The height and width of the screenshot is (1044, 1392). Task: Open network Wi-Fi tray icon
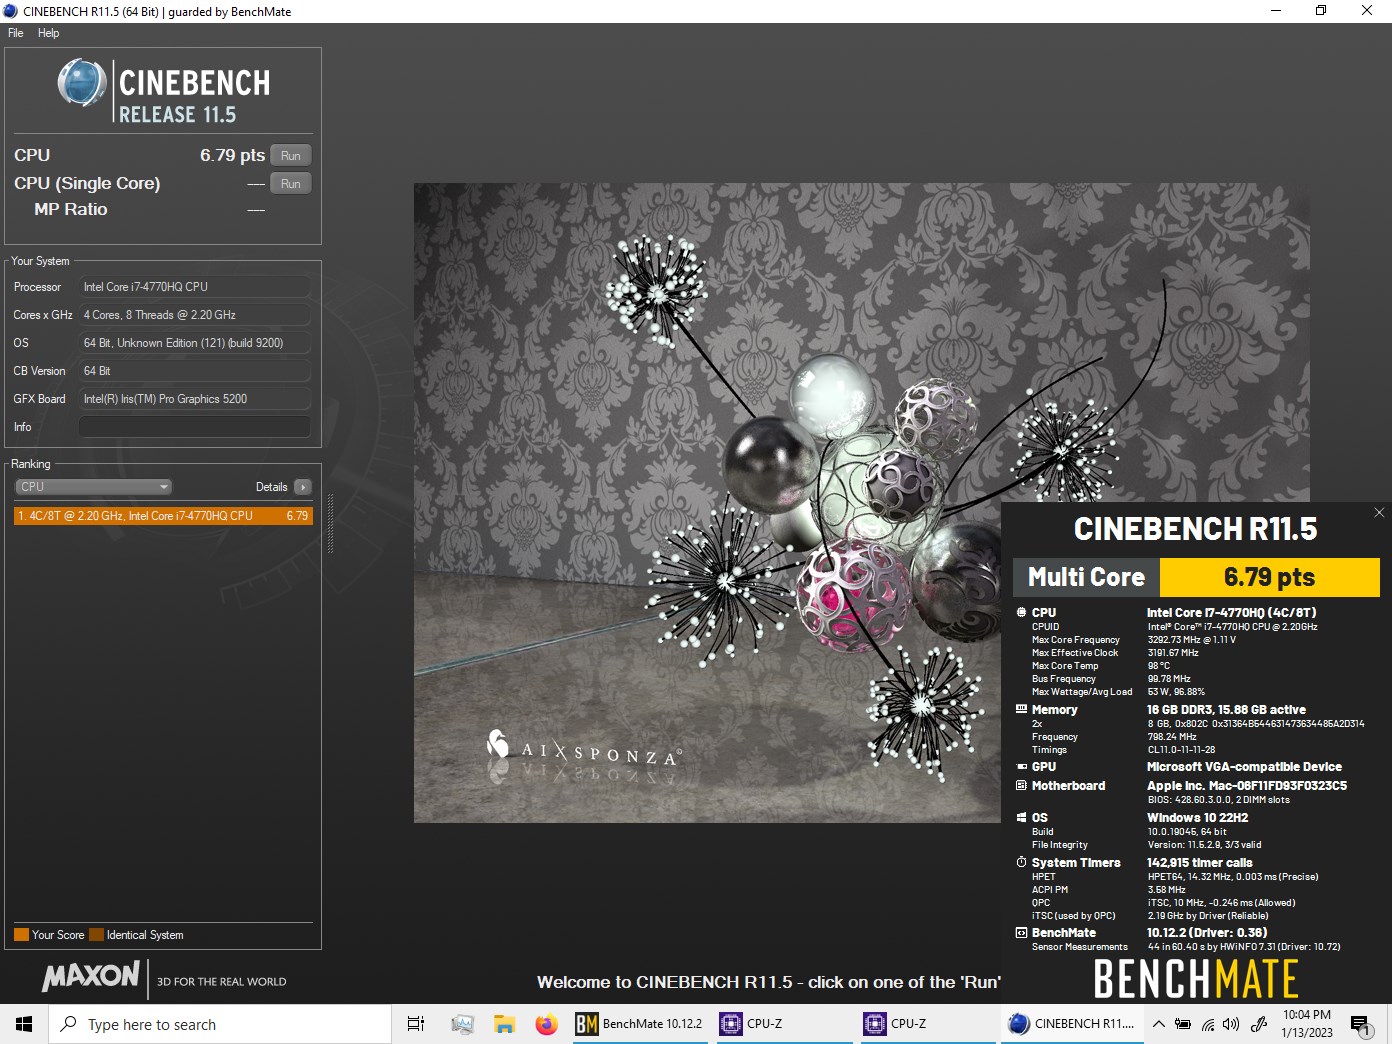pyautogui.click(x=1208, y=1024)
